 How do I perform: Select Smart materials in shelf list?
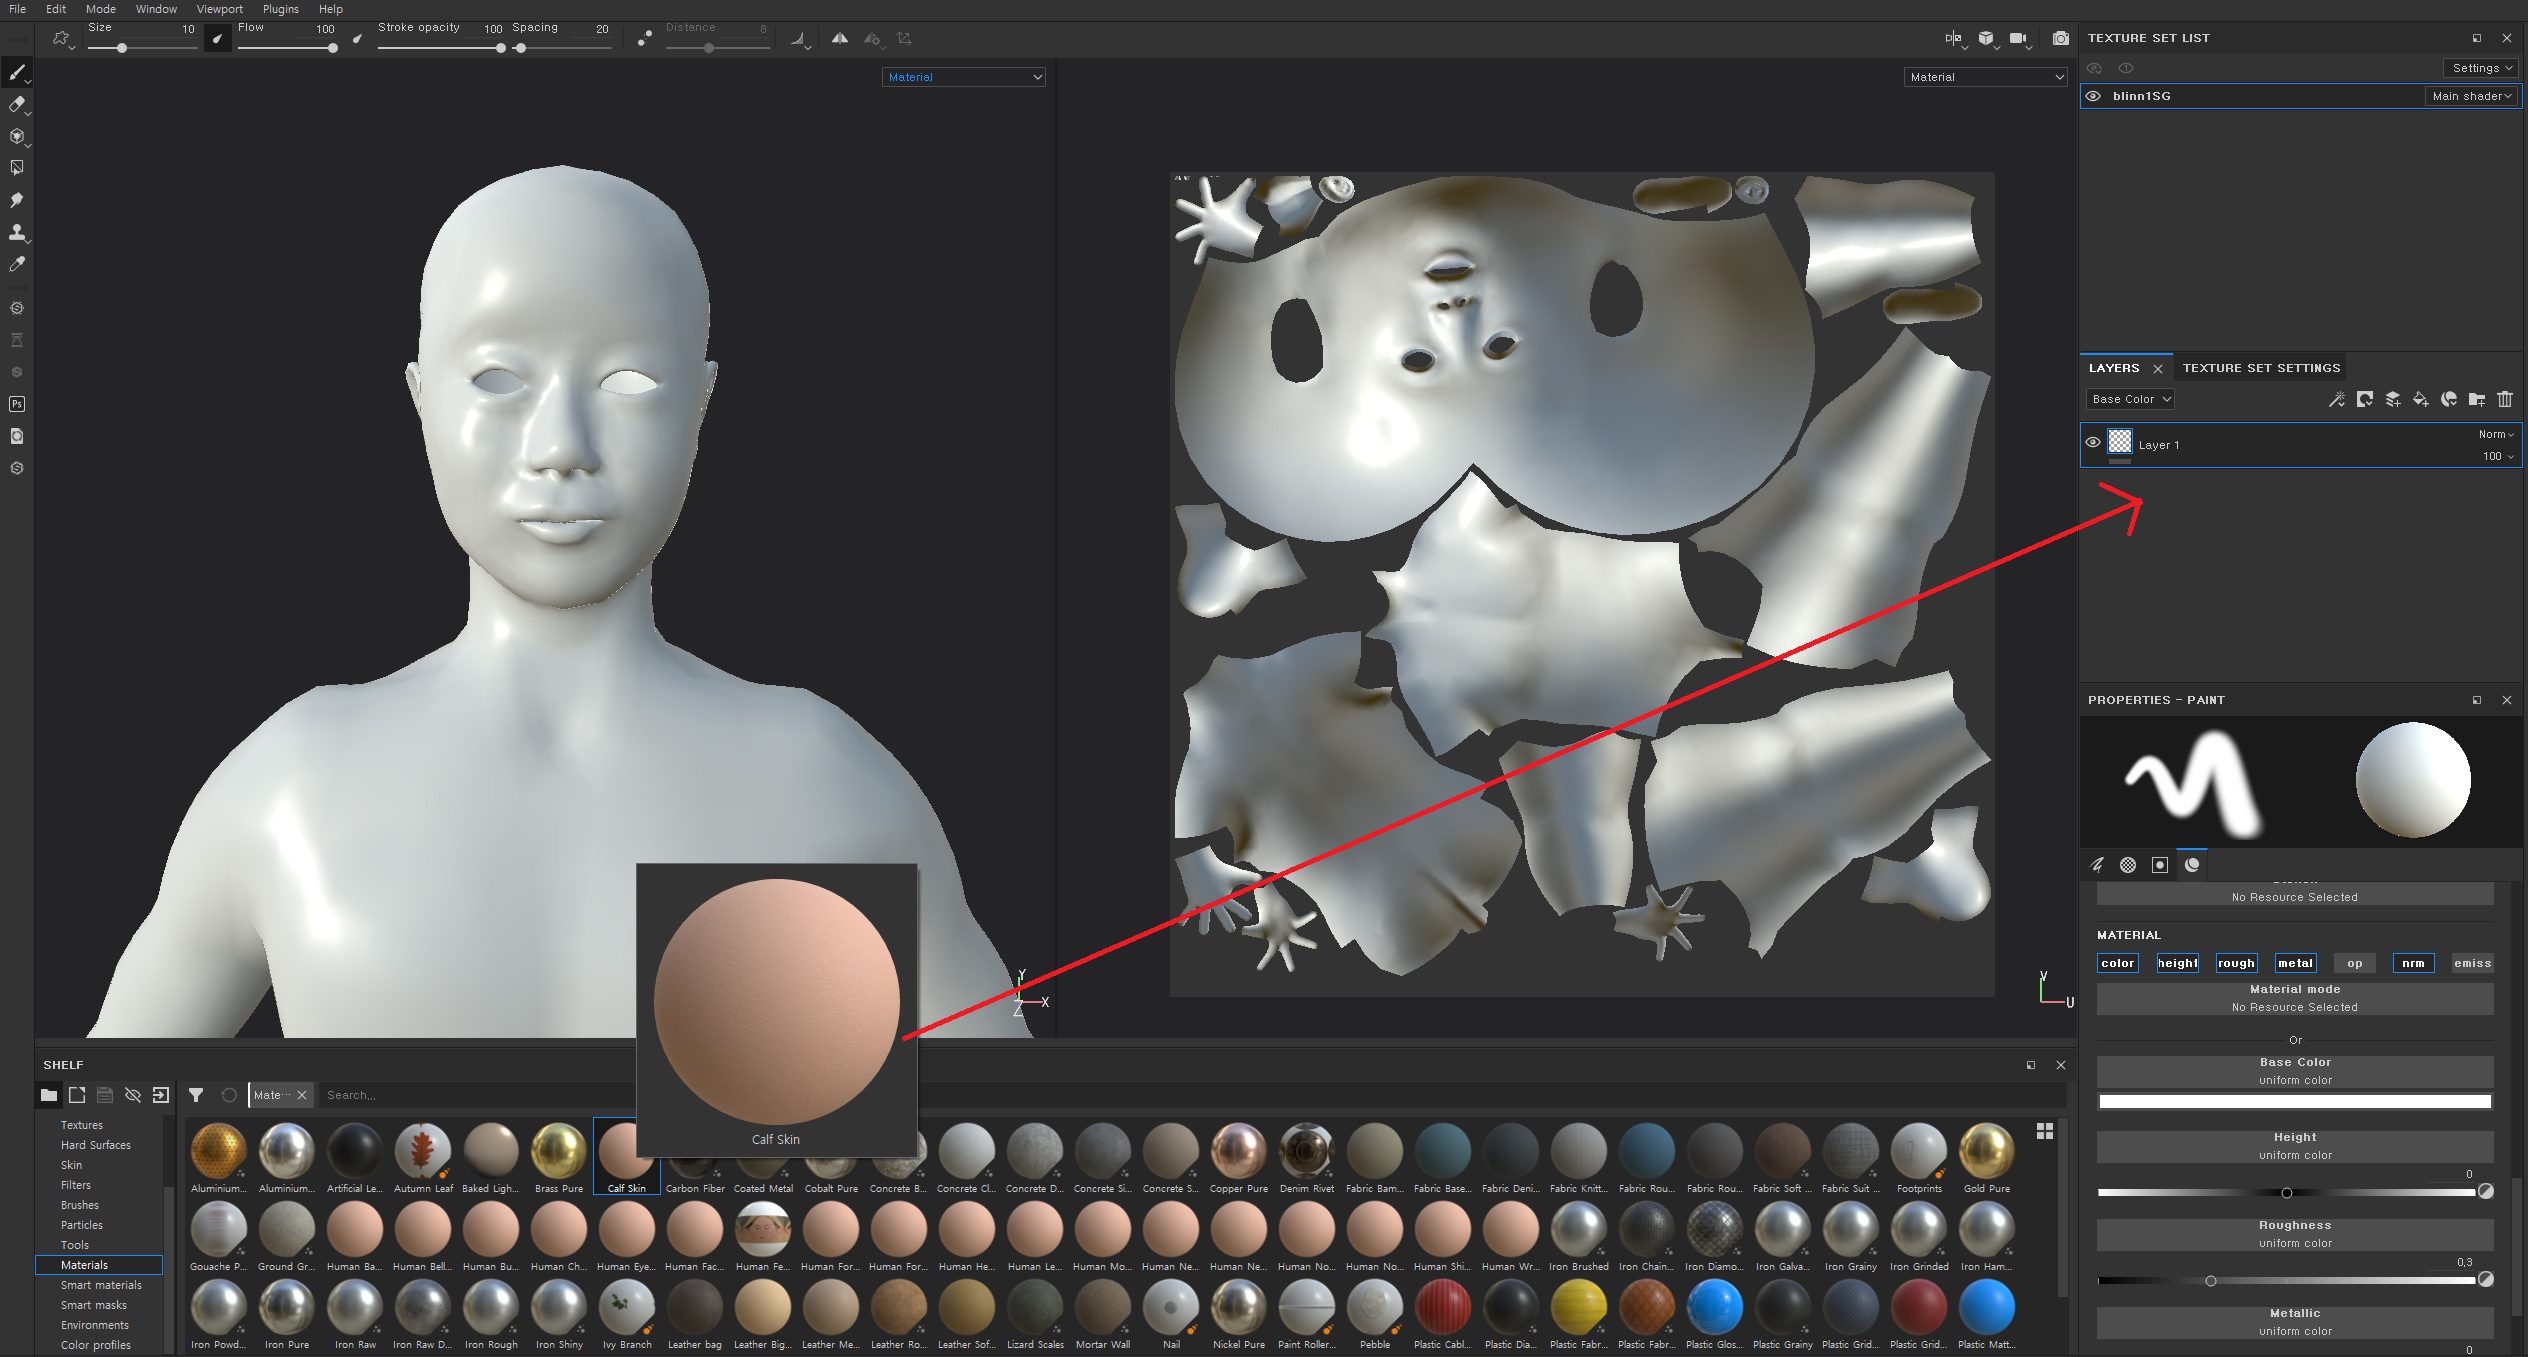[x=101, y=1285]
